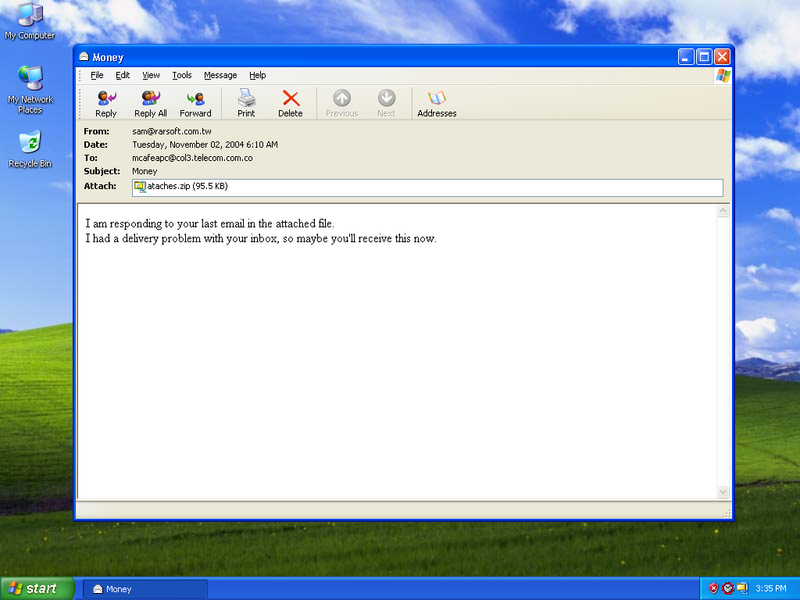The image size is (800, 600).
Task: Open the Help menu
Action: 258,76
